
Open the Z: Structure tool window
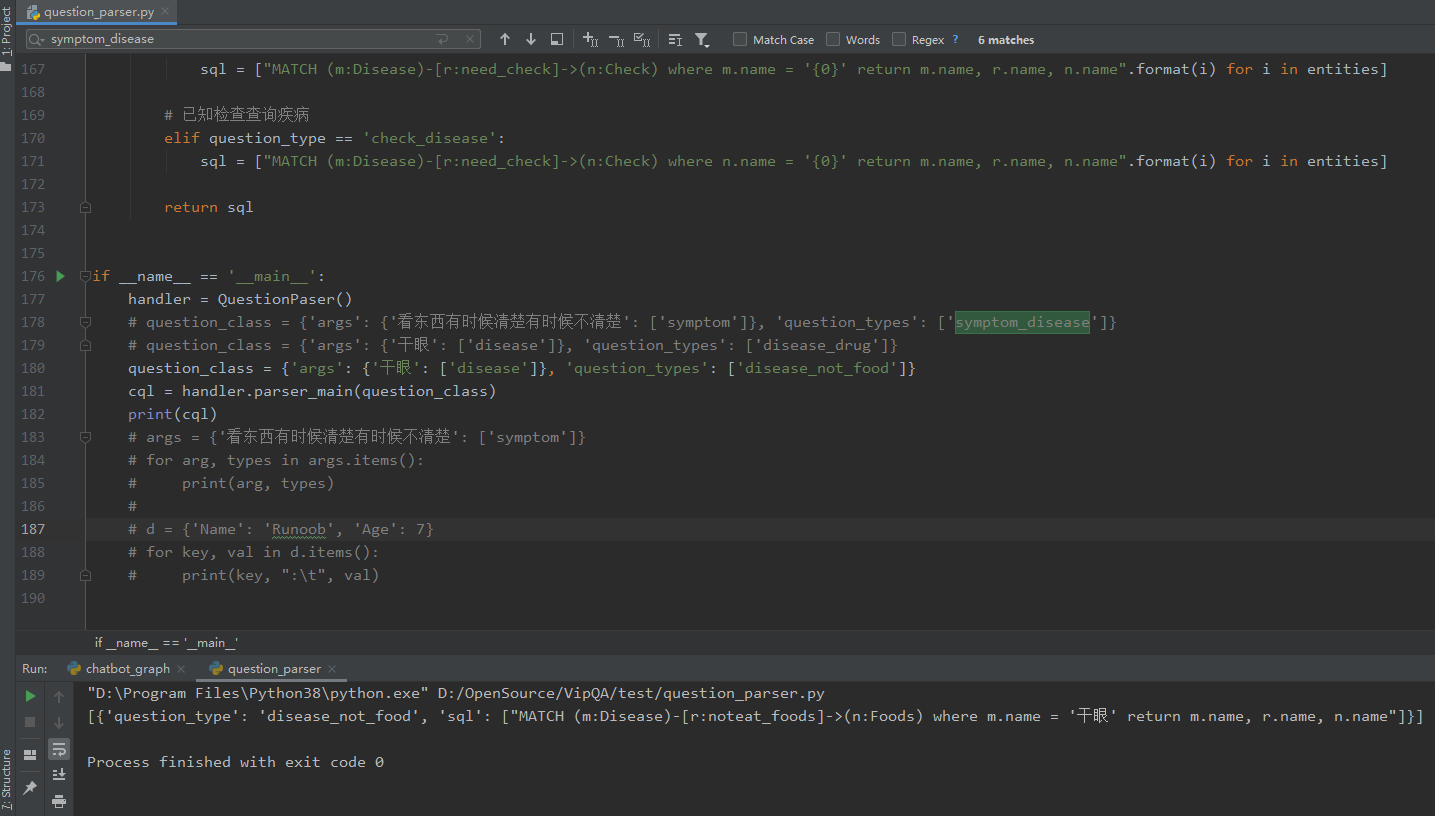6,779
